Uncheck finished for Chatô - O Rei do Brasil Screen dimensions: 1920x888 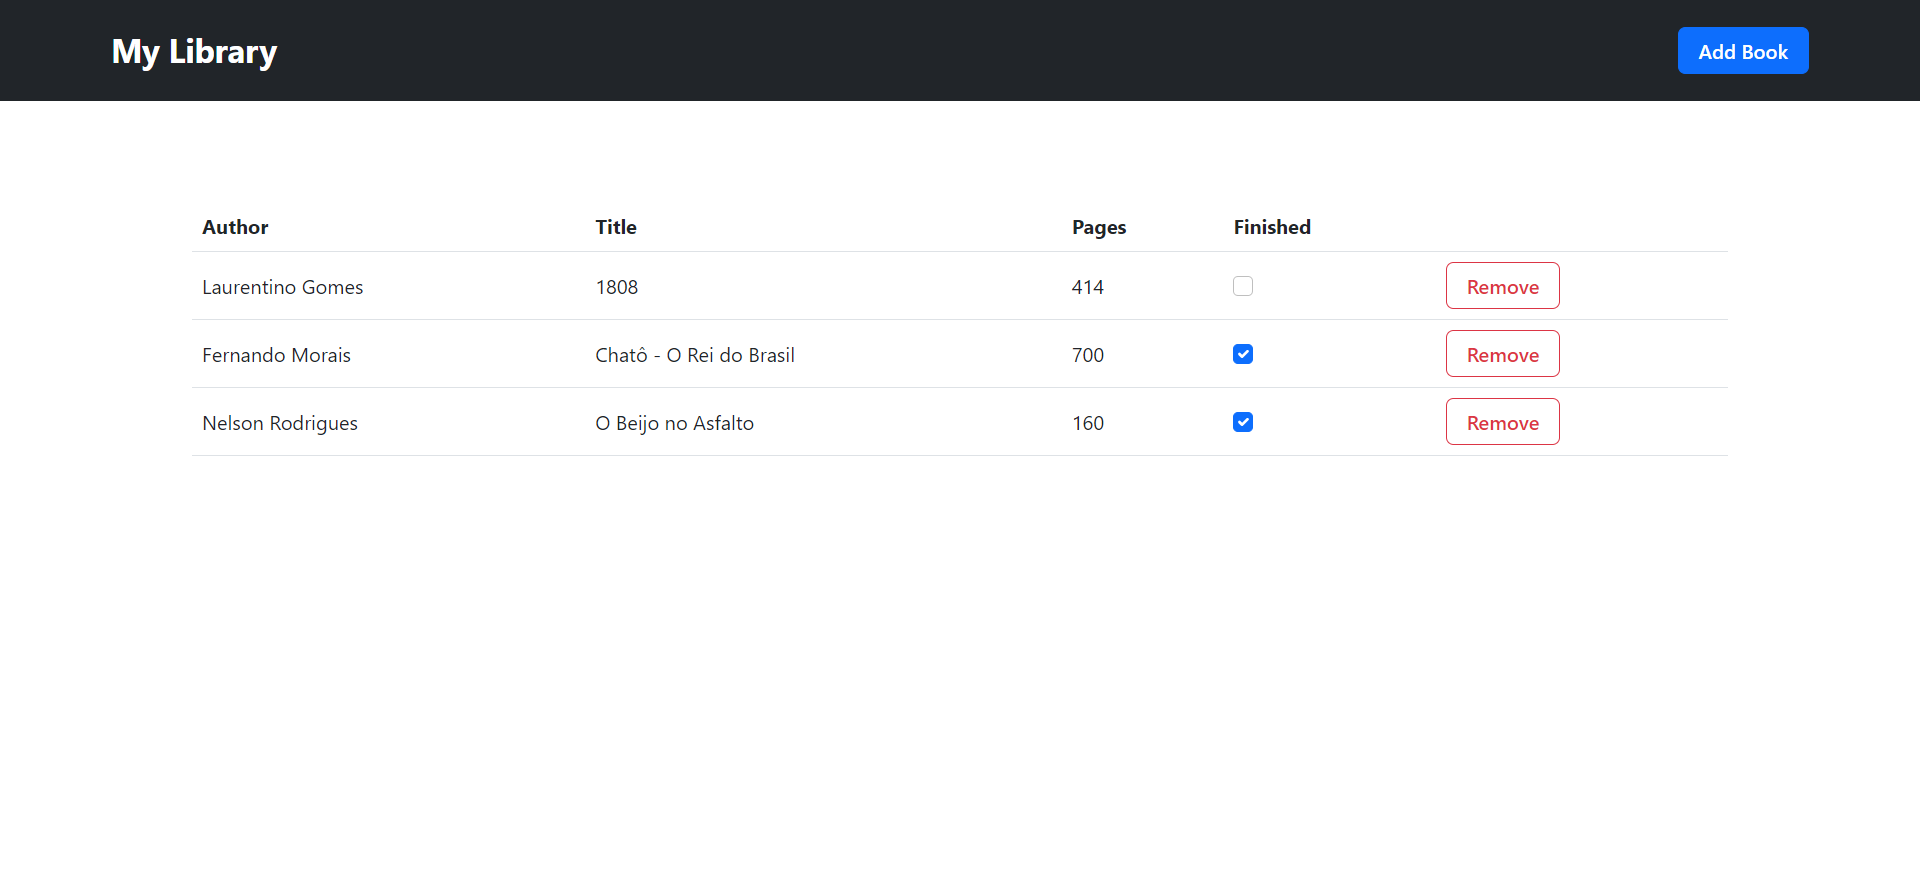pos(1242,354)
